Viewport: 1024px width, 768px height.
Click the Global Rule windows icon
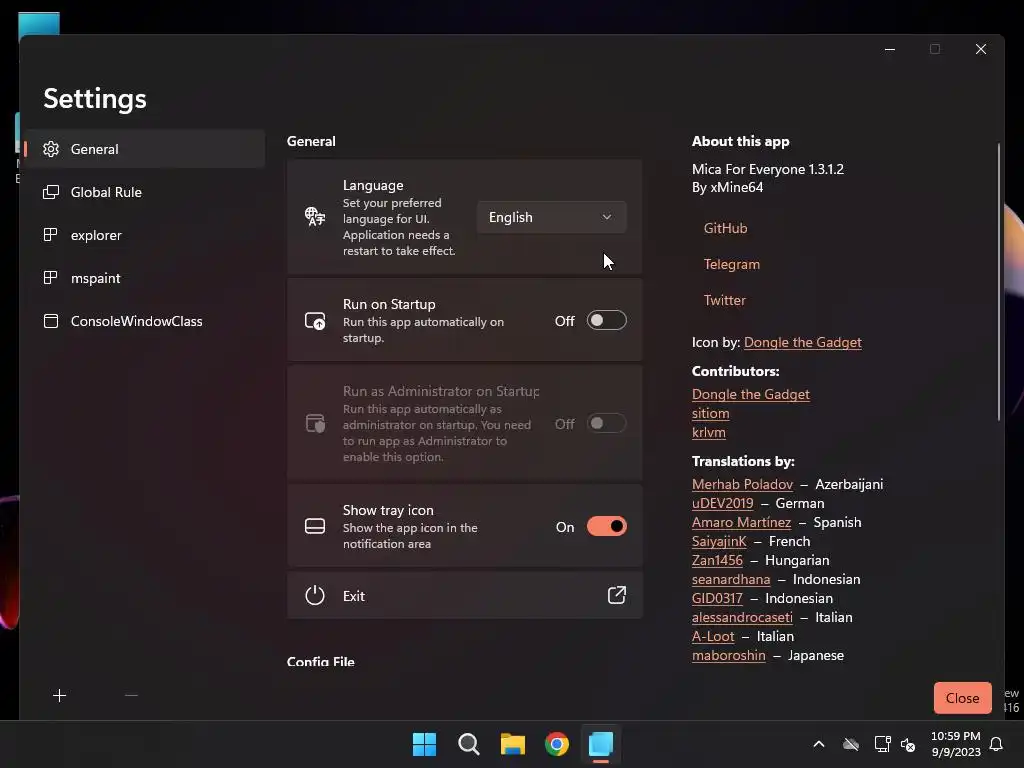tap(51, 192)
